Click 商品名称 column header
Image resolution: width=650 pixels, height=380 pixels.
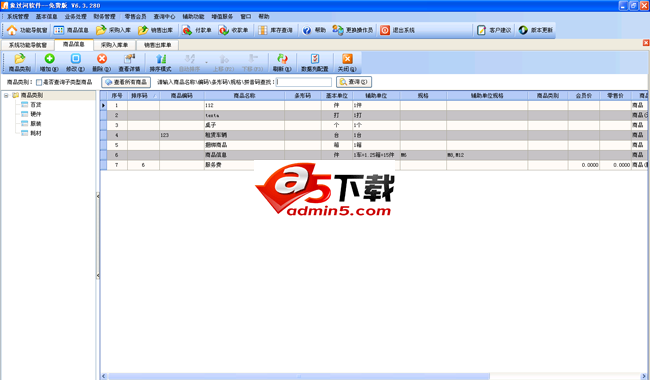(244, 96)
